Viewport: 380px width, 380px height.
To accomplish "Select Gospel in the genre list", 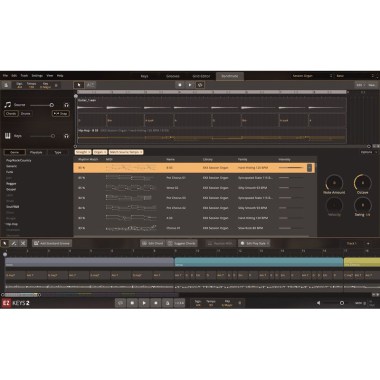I will pyautogui.click(x=11, y=189).
